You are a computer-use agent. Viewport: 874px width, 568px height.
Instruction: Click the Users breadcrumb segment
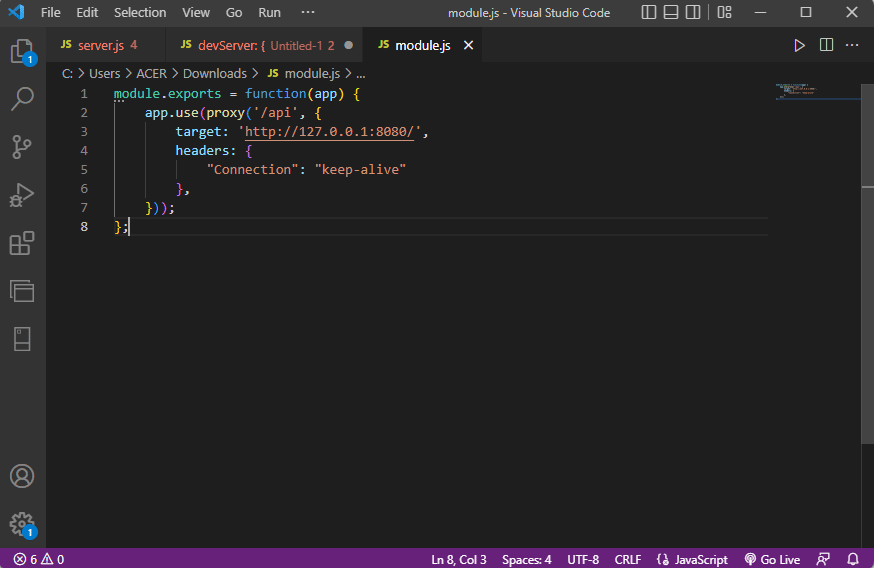click(104, 74)
